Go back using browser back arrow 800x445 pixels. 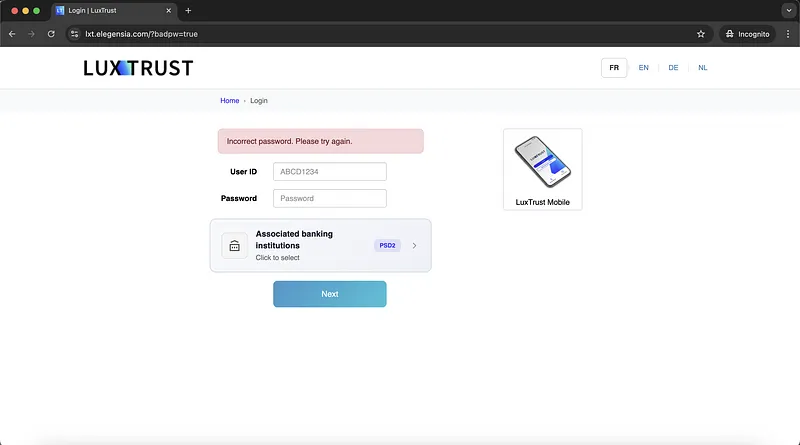[x=12, y=34]
